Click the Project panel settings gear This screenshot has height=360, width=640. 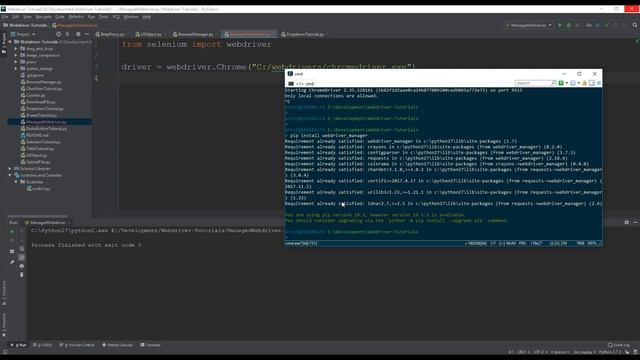[78, 34]
